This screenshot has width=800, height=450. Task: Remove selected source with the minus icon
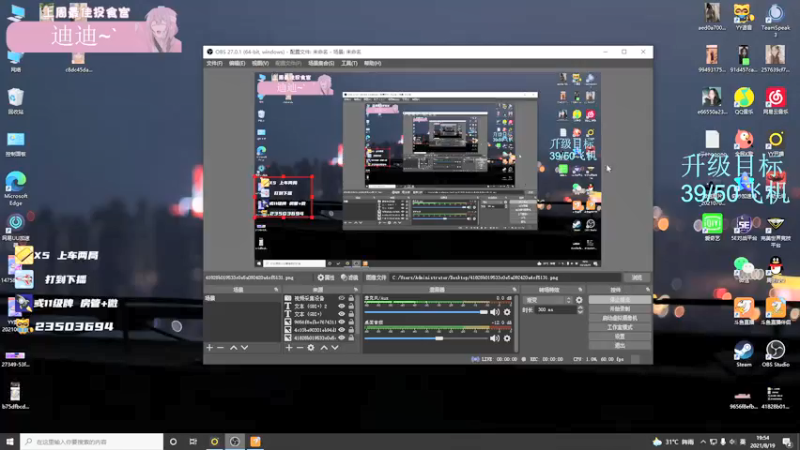pos(300,347)
